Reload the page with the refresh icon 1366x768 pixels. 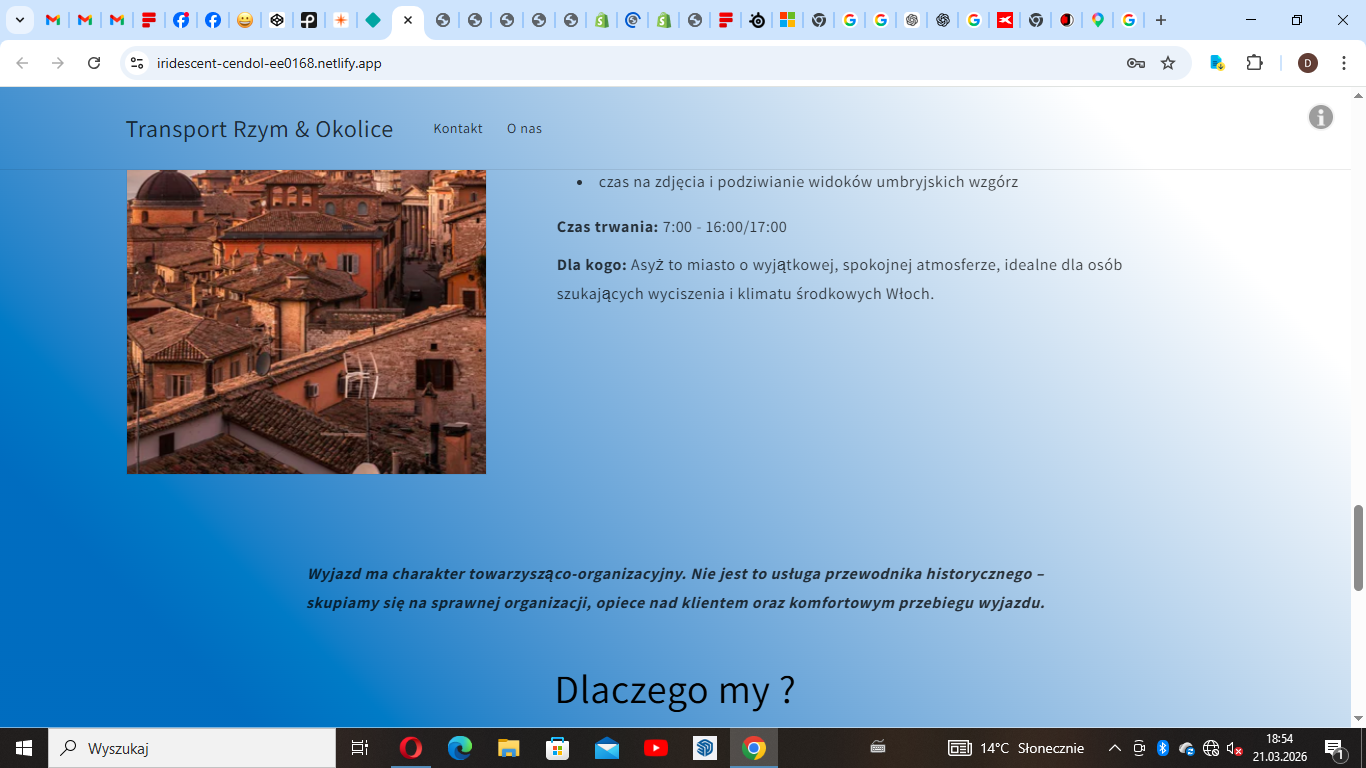coord(94,63)
